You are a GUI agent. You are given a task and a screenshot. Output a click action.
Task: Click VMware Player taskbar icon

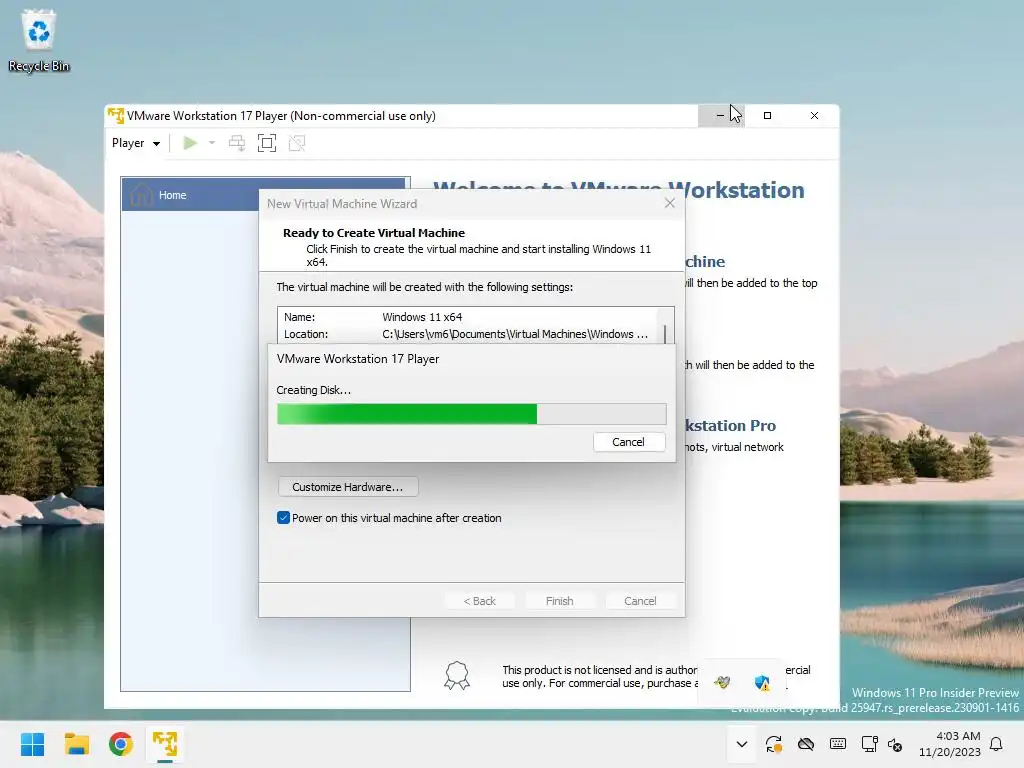[165, 744]
